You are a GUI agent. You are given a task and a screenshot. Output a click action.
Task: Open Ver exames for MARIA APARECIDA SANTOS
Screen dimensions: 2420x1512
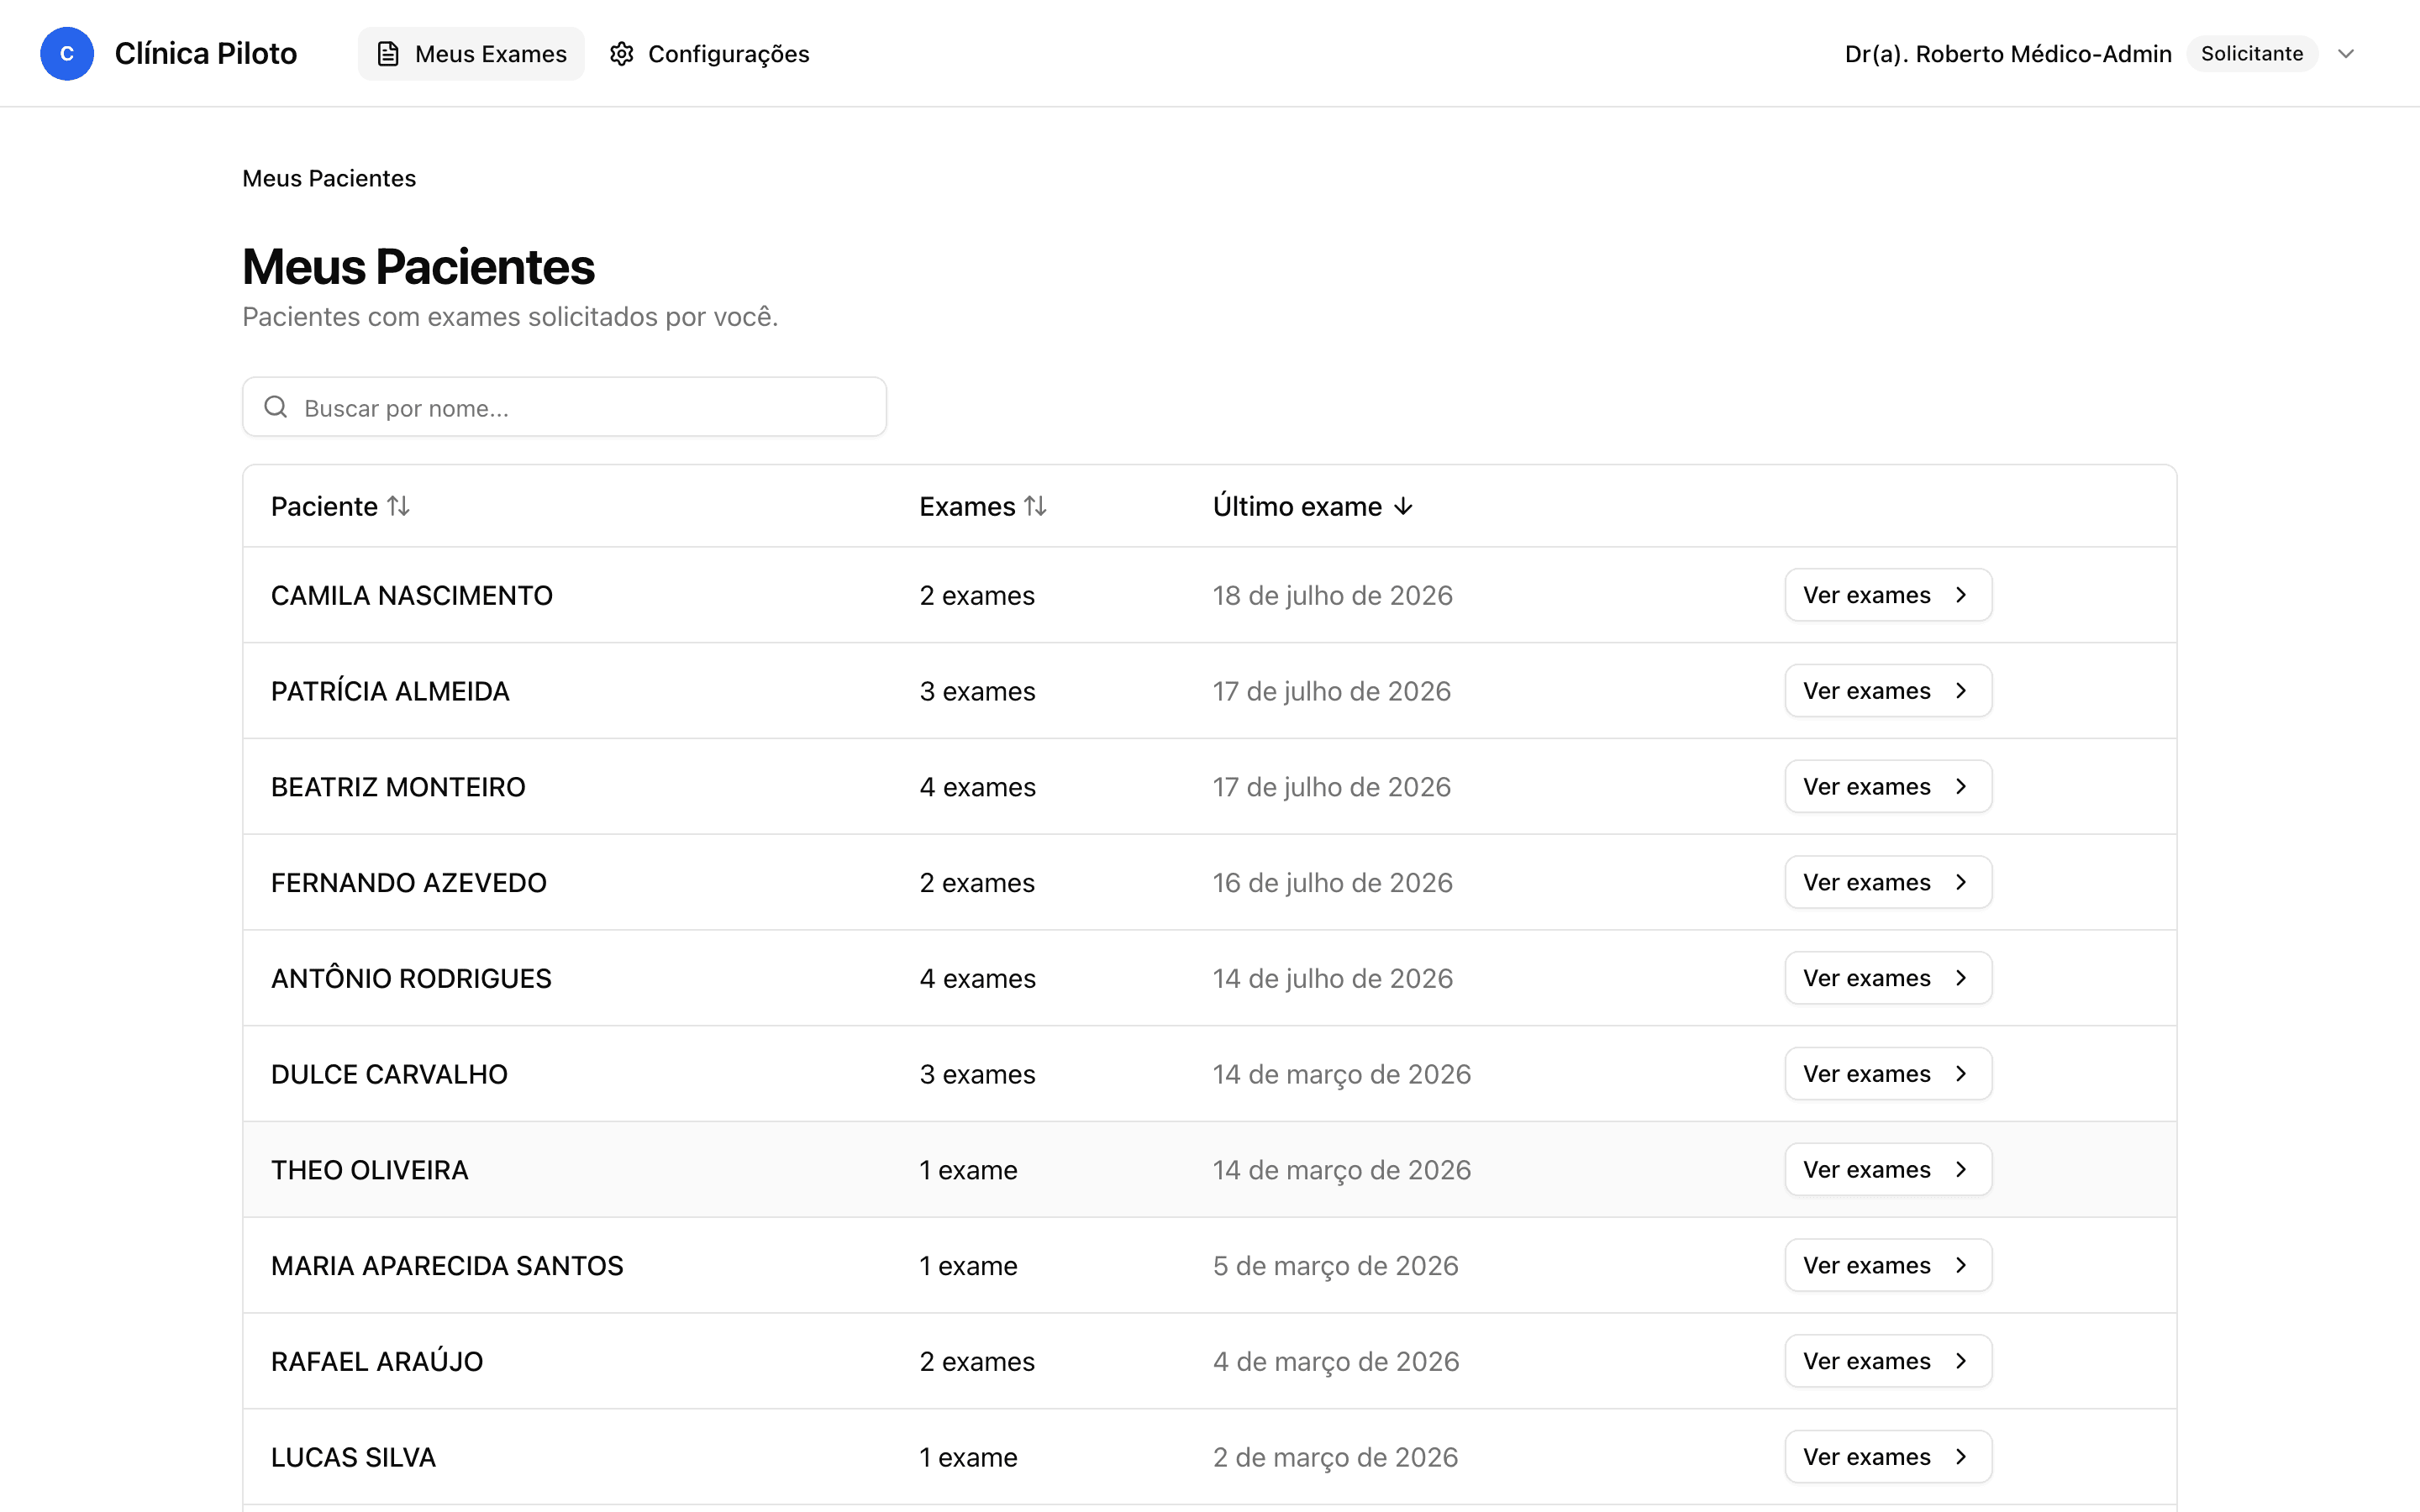pyautogui.click(x=1888, y=1266)
